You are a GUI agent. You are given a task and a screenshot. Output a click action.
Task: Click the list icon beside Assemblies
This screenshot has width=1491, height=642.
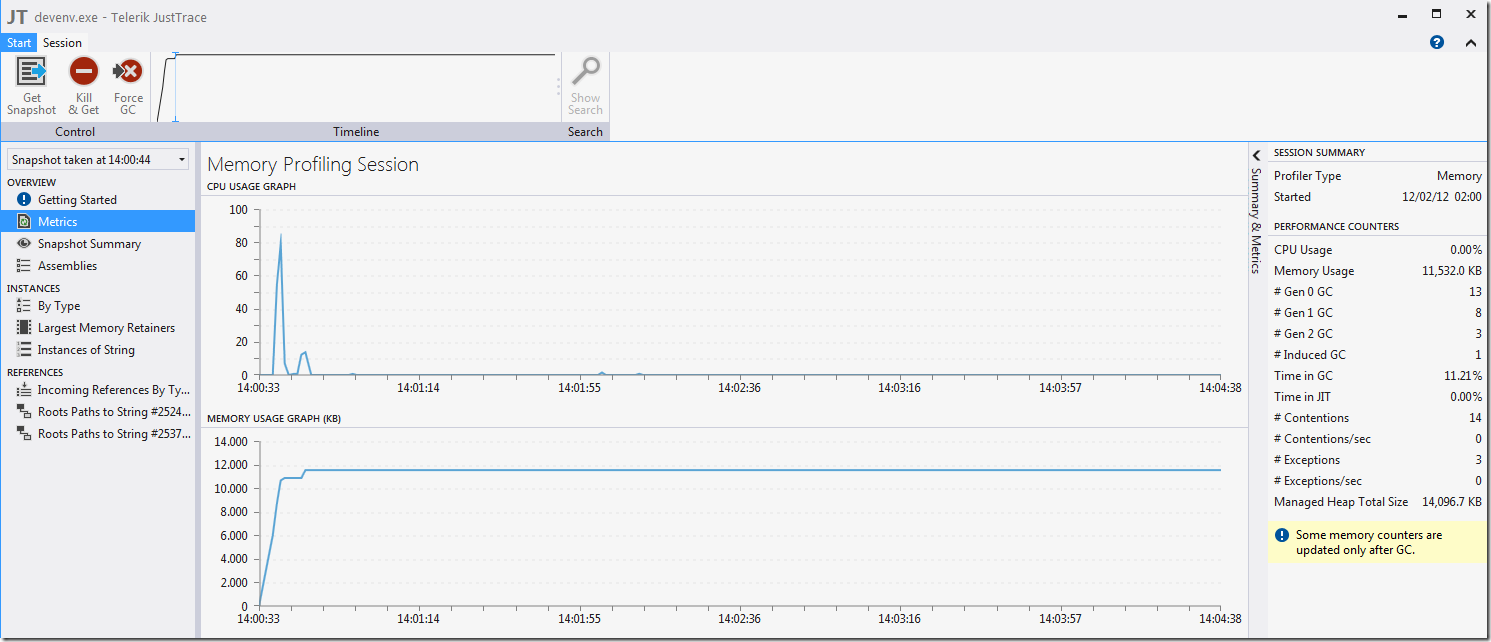point(24,266)
